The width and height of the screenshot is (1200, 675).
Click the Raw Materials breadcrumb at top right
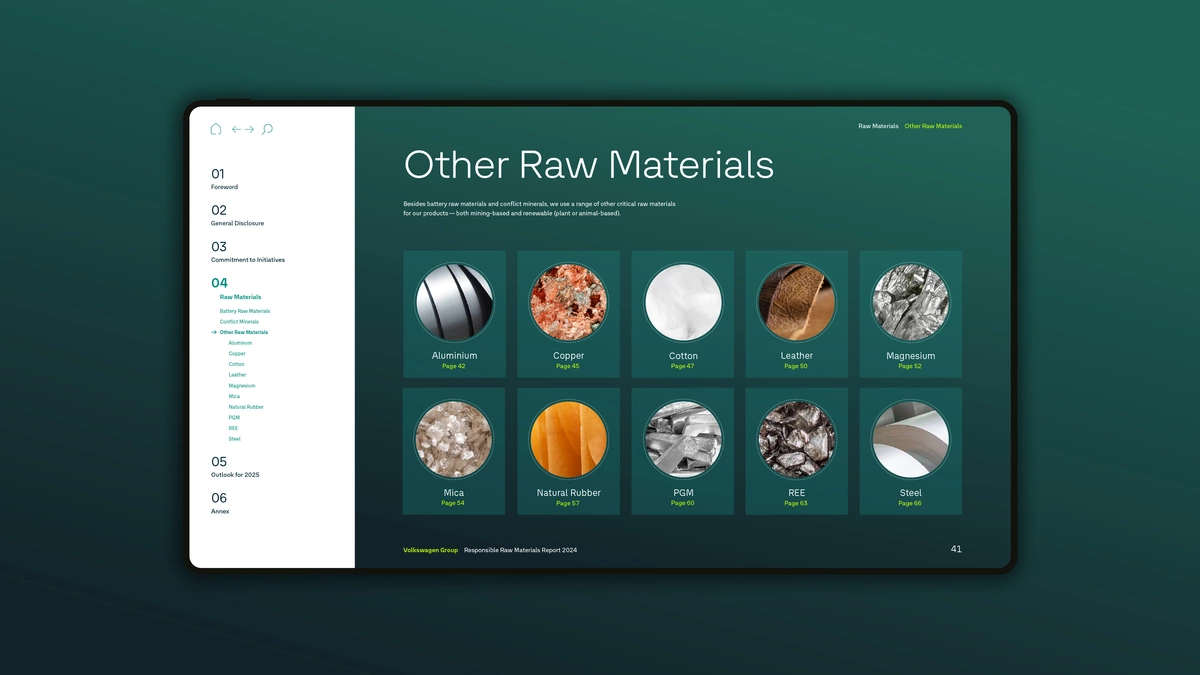[878, 127]
